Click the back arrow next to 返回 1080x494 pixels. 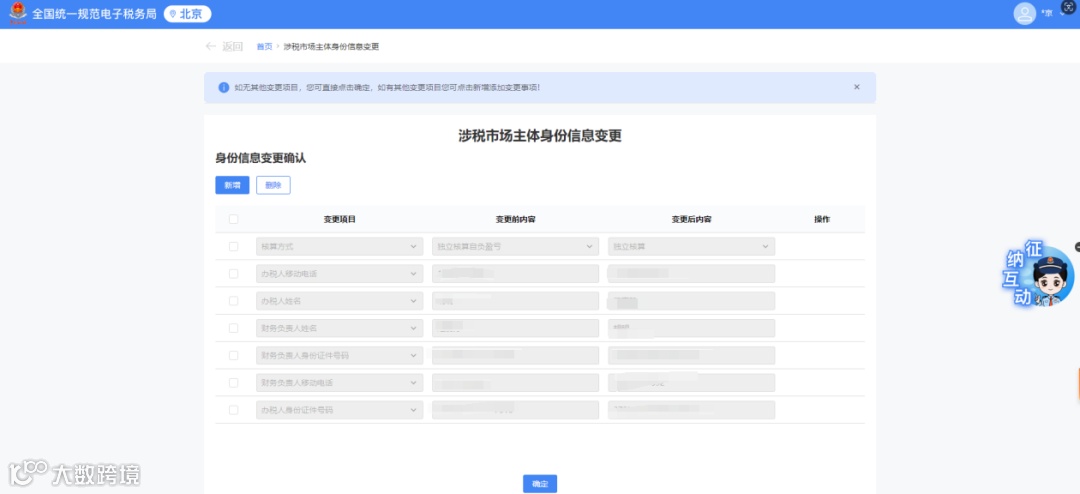(211, 47)
